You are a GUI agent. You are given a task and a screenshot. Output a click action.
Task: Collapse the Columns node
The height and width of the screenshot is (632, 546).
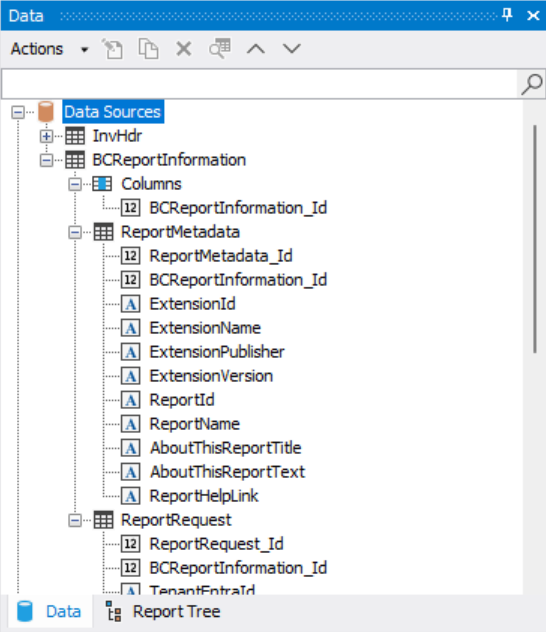[x=75, y=185]
